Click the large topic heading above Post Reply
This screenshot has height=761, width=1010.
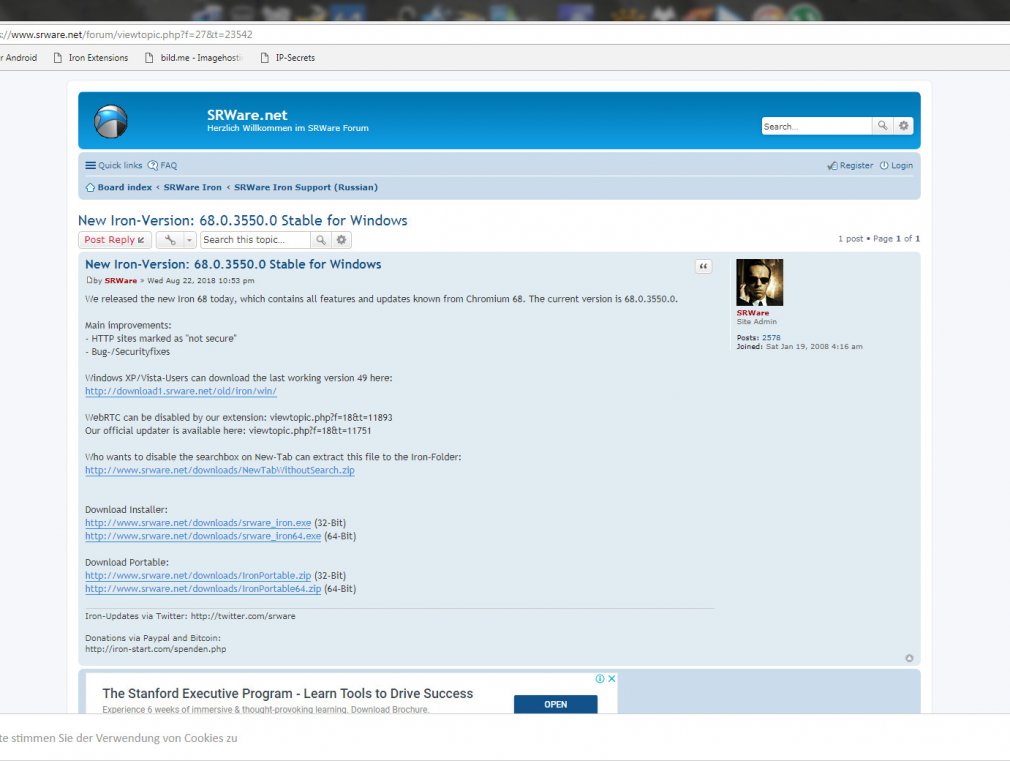[243, 220]
